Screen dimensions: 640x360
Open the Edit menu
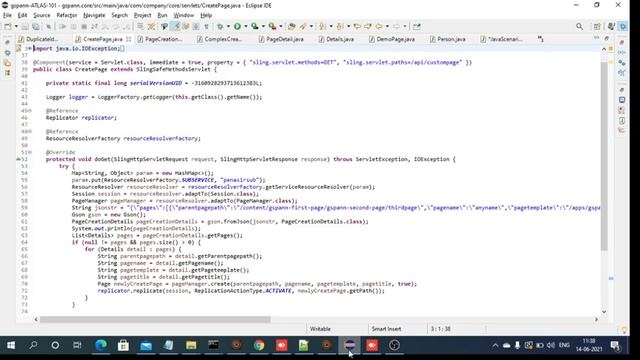22,15
